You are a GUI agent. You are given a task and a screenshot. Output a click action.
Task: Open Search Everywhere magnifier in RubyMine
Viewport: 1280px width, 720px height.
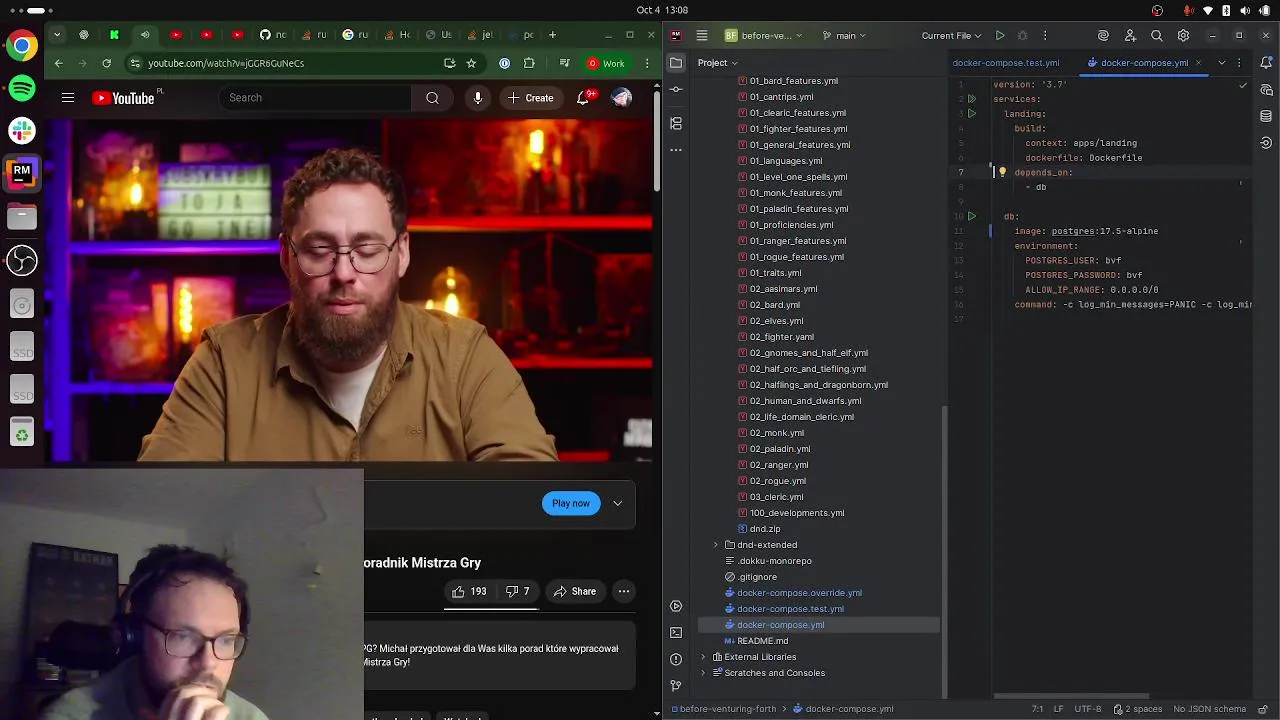coord(1157,35)
